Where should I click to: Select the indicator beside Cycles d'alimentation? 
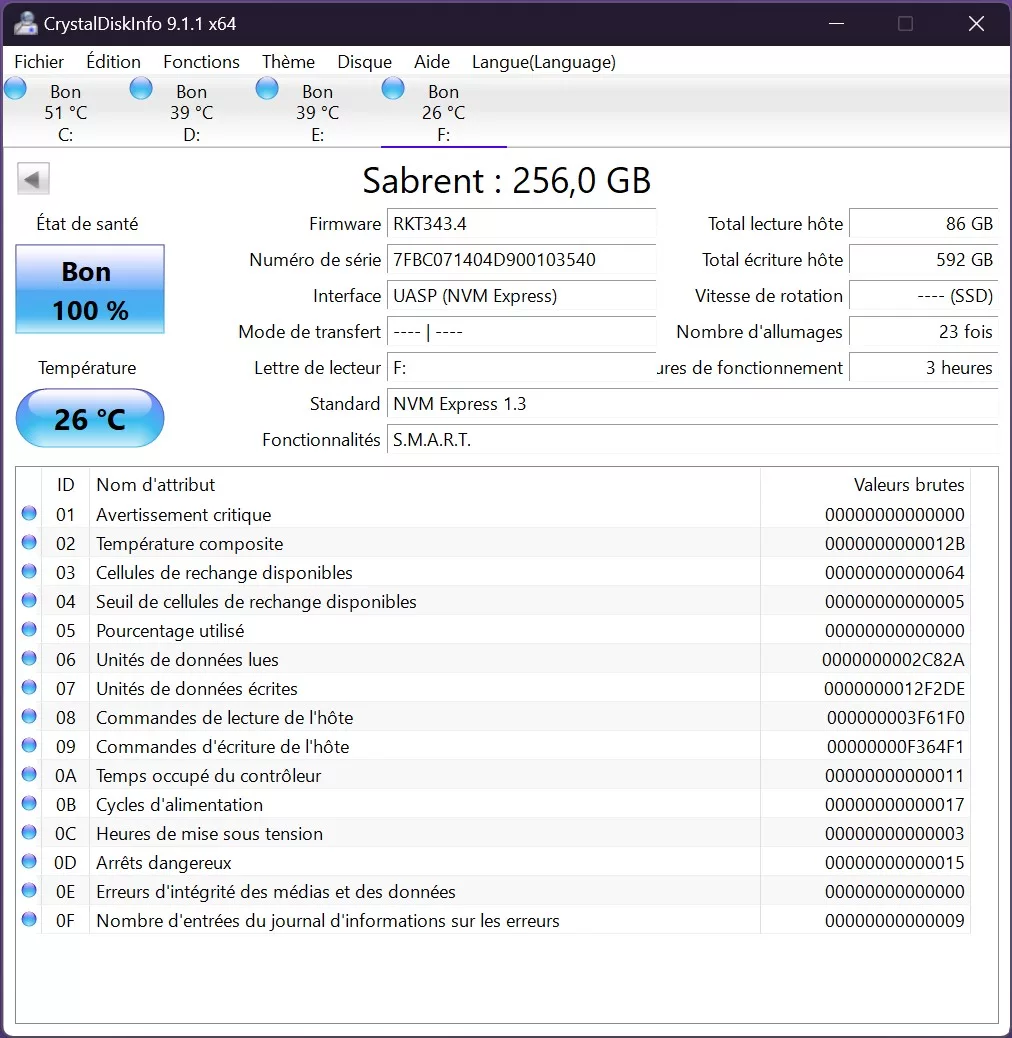(29, 803)
